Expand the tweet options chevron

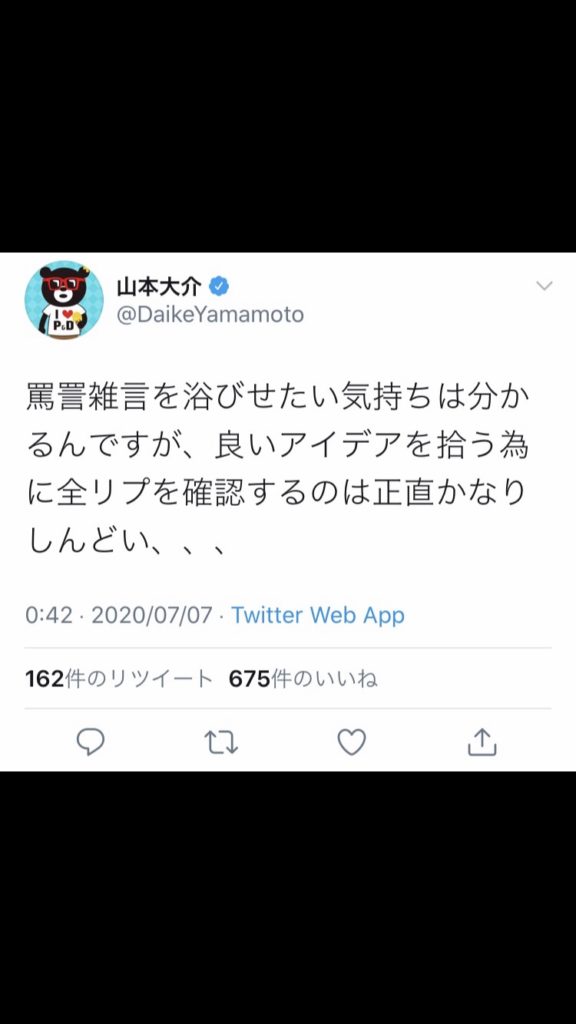(543, 285)
